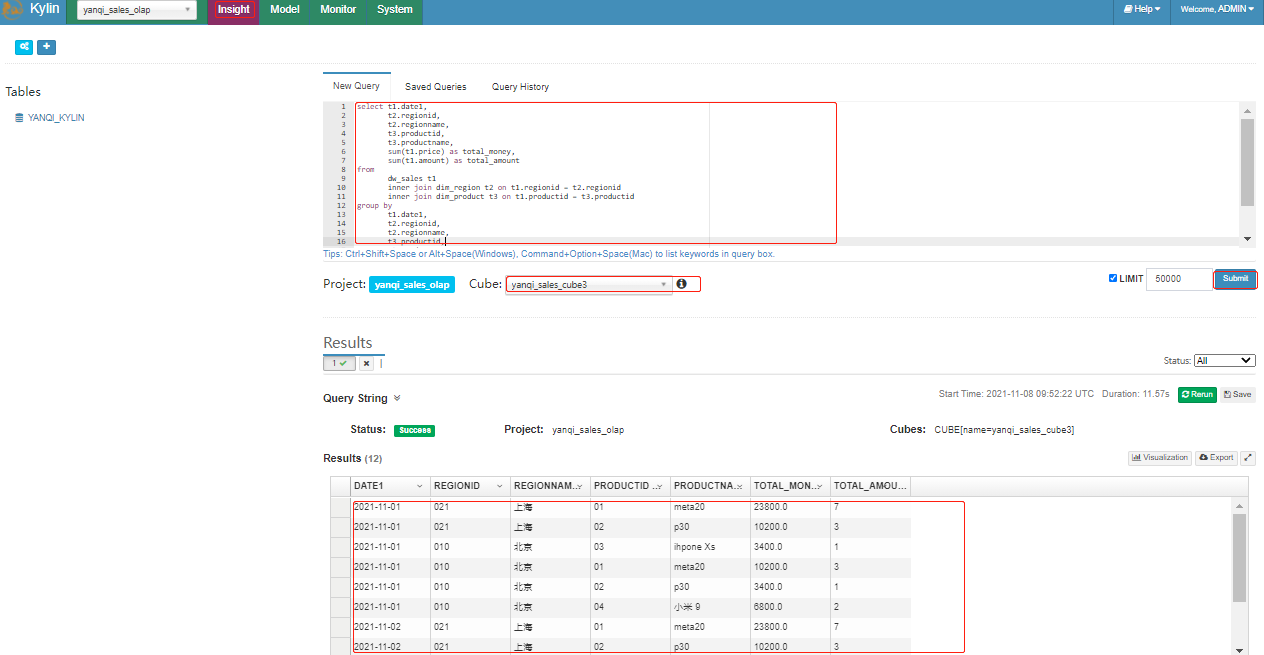Click the product ID 03 cell
The height and width of the screenshot is (655, 1264).
click(630, 547)
